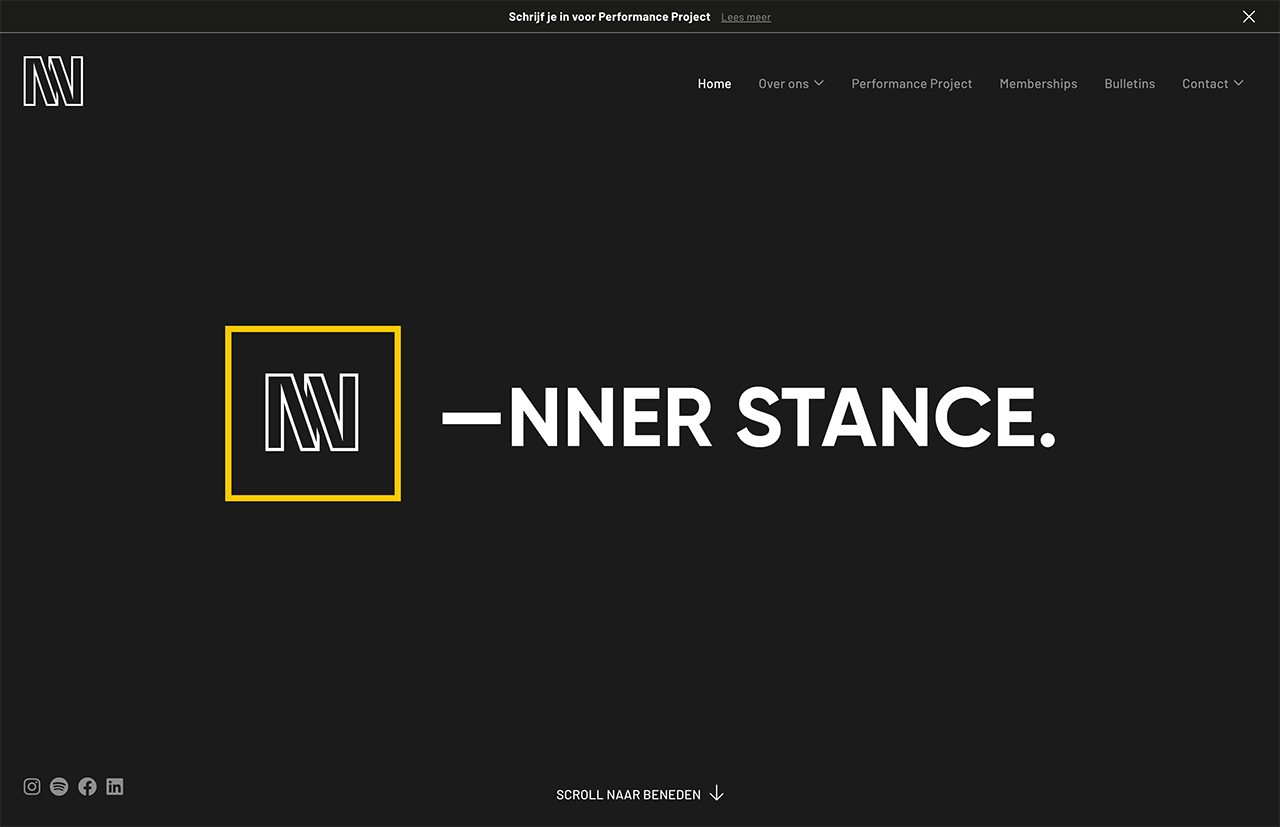Navigate to Memberships
This screenshot has height=827, width=1280.
pyautogui.click(x=1038, y=84)
